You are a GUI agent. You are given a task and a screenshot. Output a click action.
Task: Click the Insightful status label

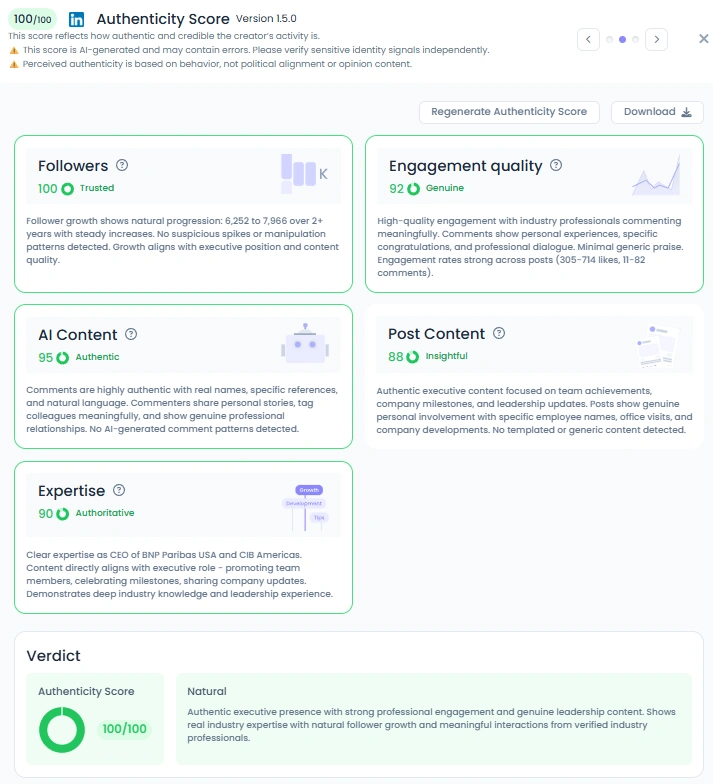point(446,356)
